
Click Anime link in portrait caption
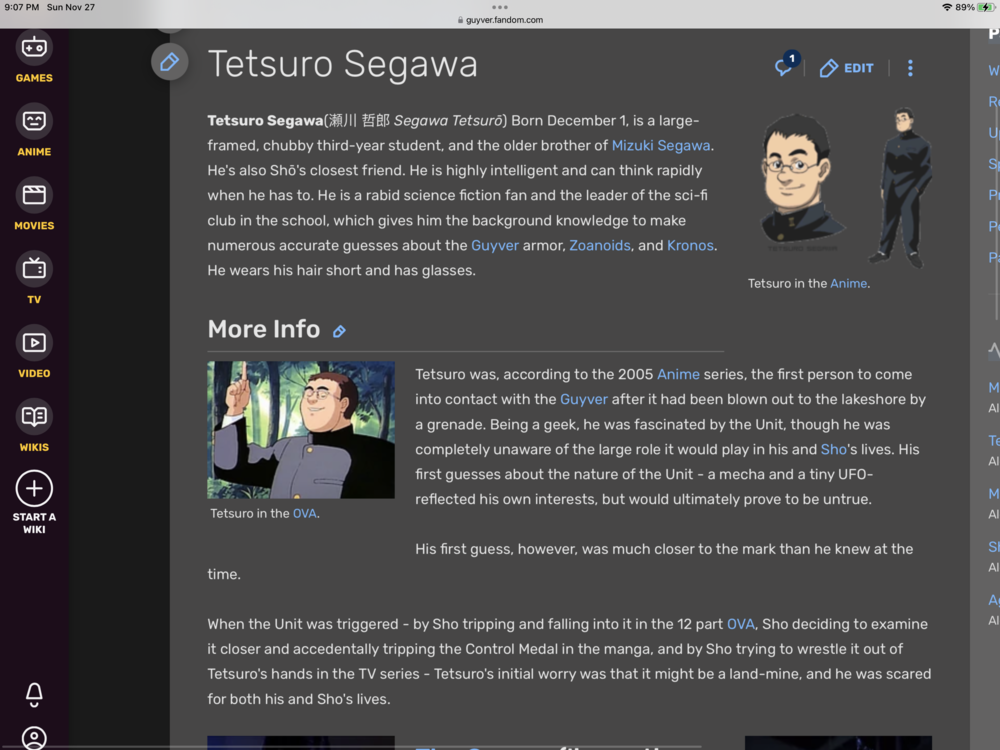point(848,284)
